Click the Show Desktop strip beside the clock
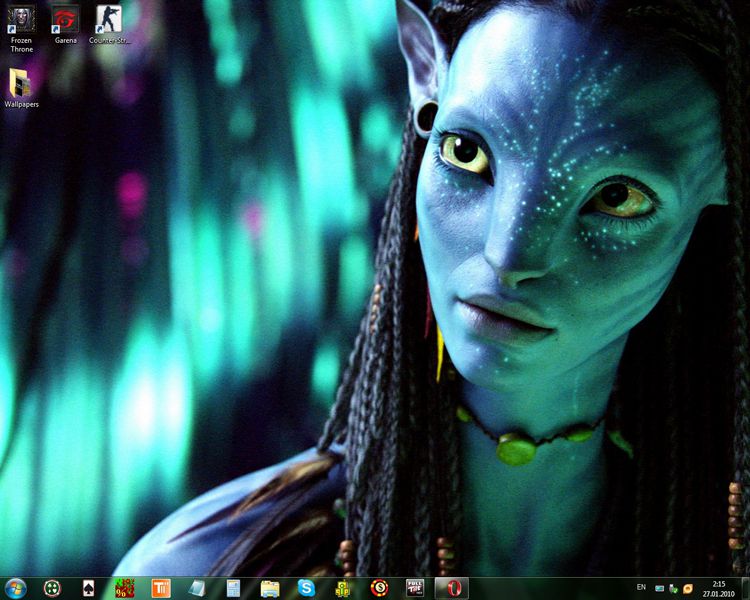This screenshot has width=750, height=600. [746, 589]
